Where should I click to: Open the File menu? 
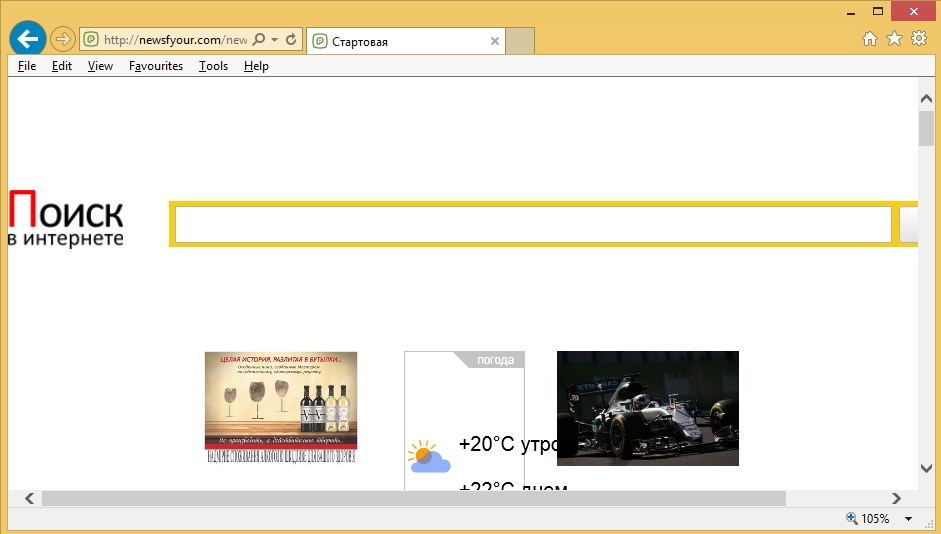coord(27,66)
